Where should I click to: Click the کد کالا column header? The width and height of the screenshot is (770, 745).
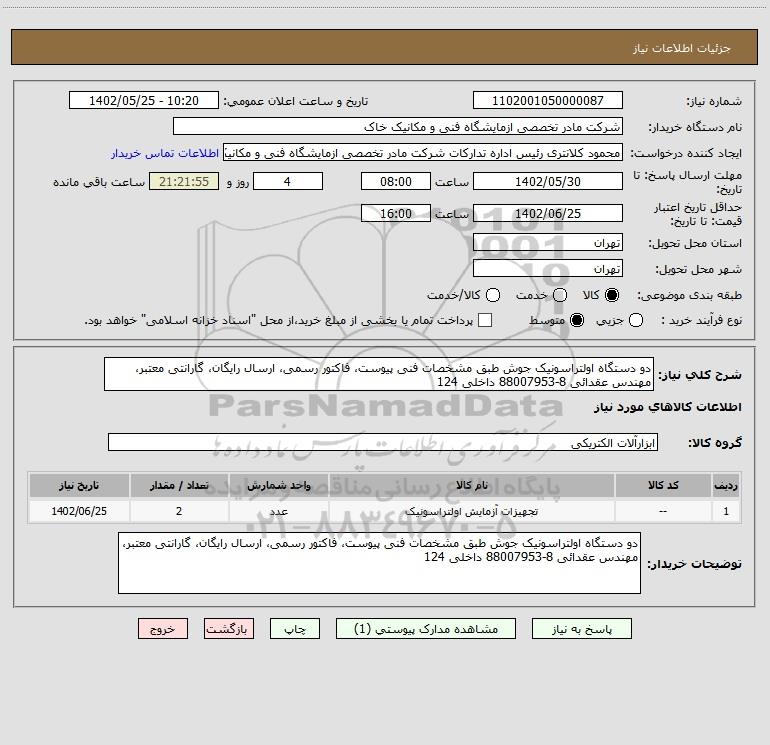point(663,485)
